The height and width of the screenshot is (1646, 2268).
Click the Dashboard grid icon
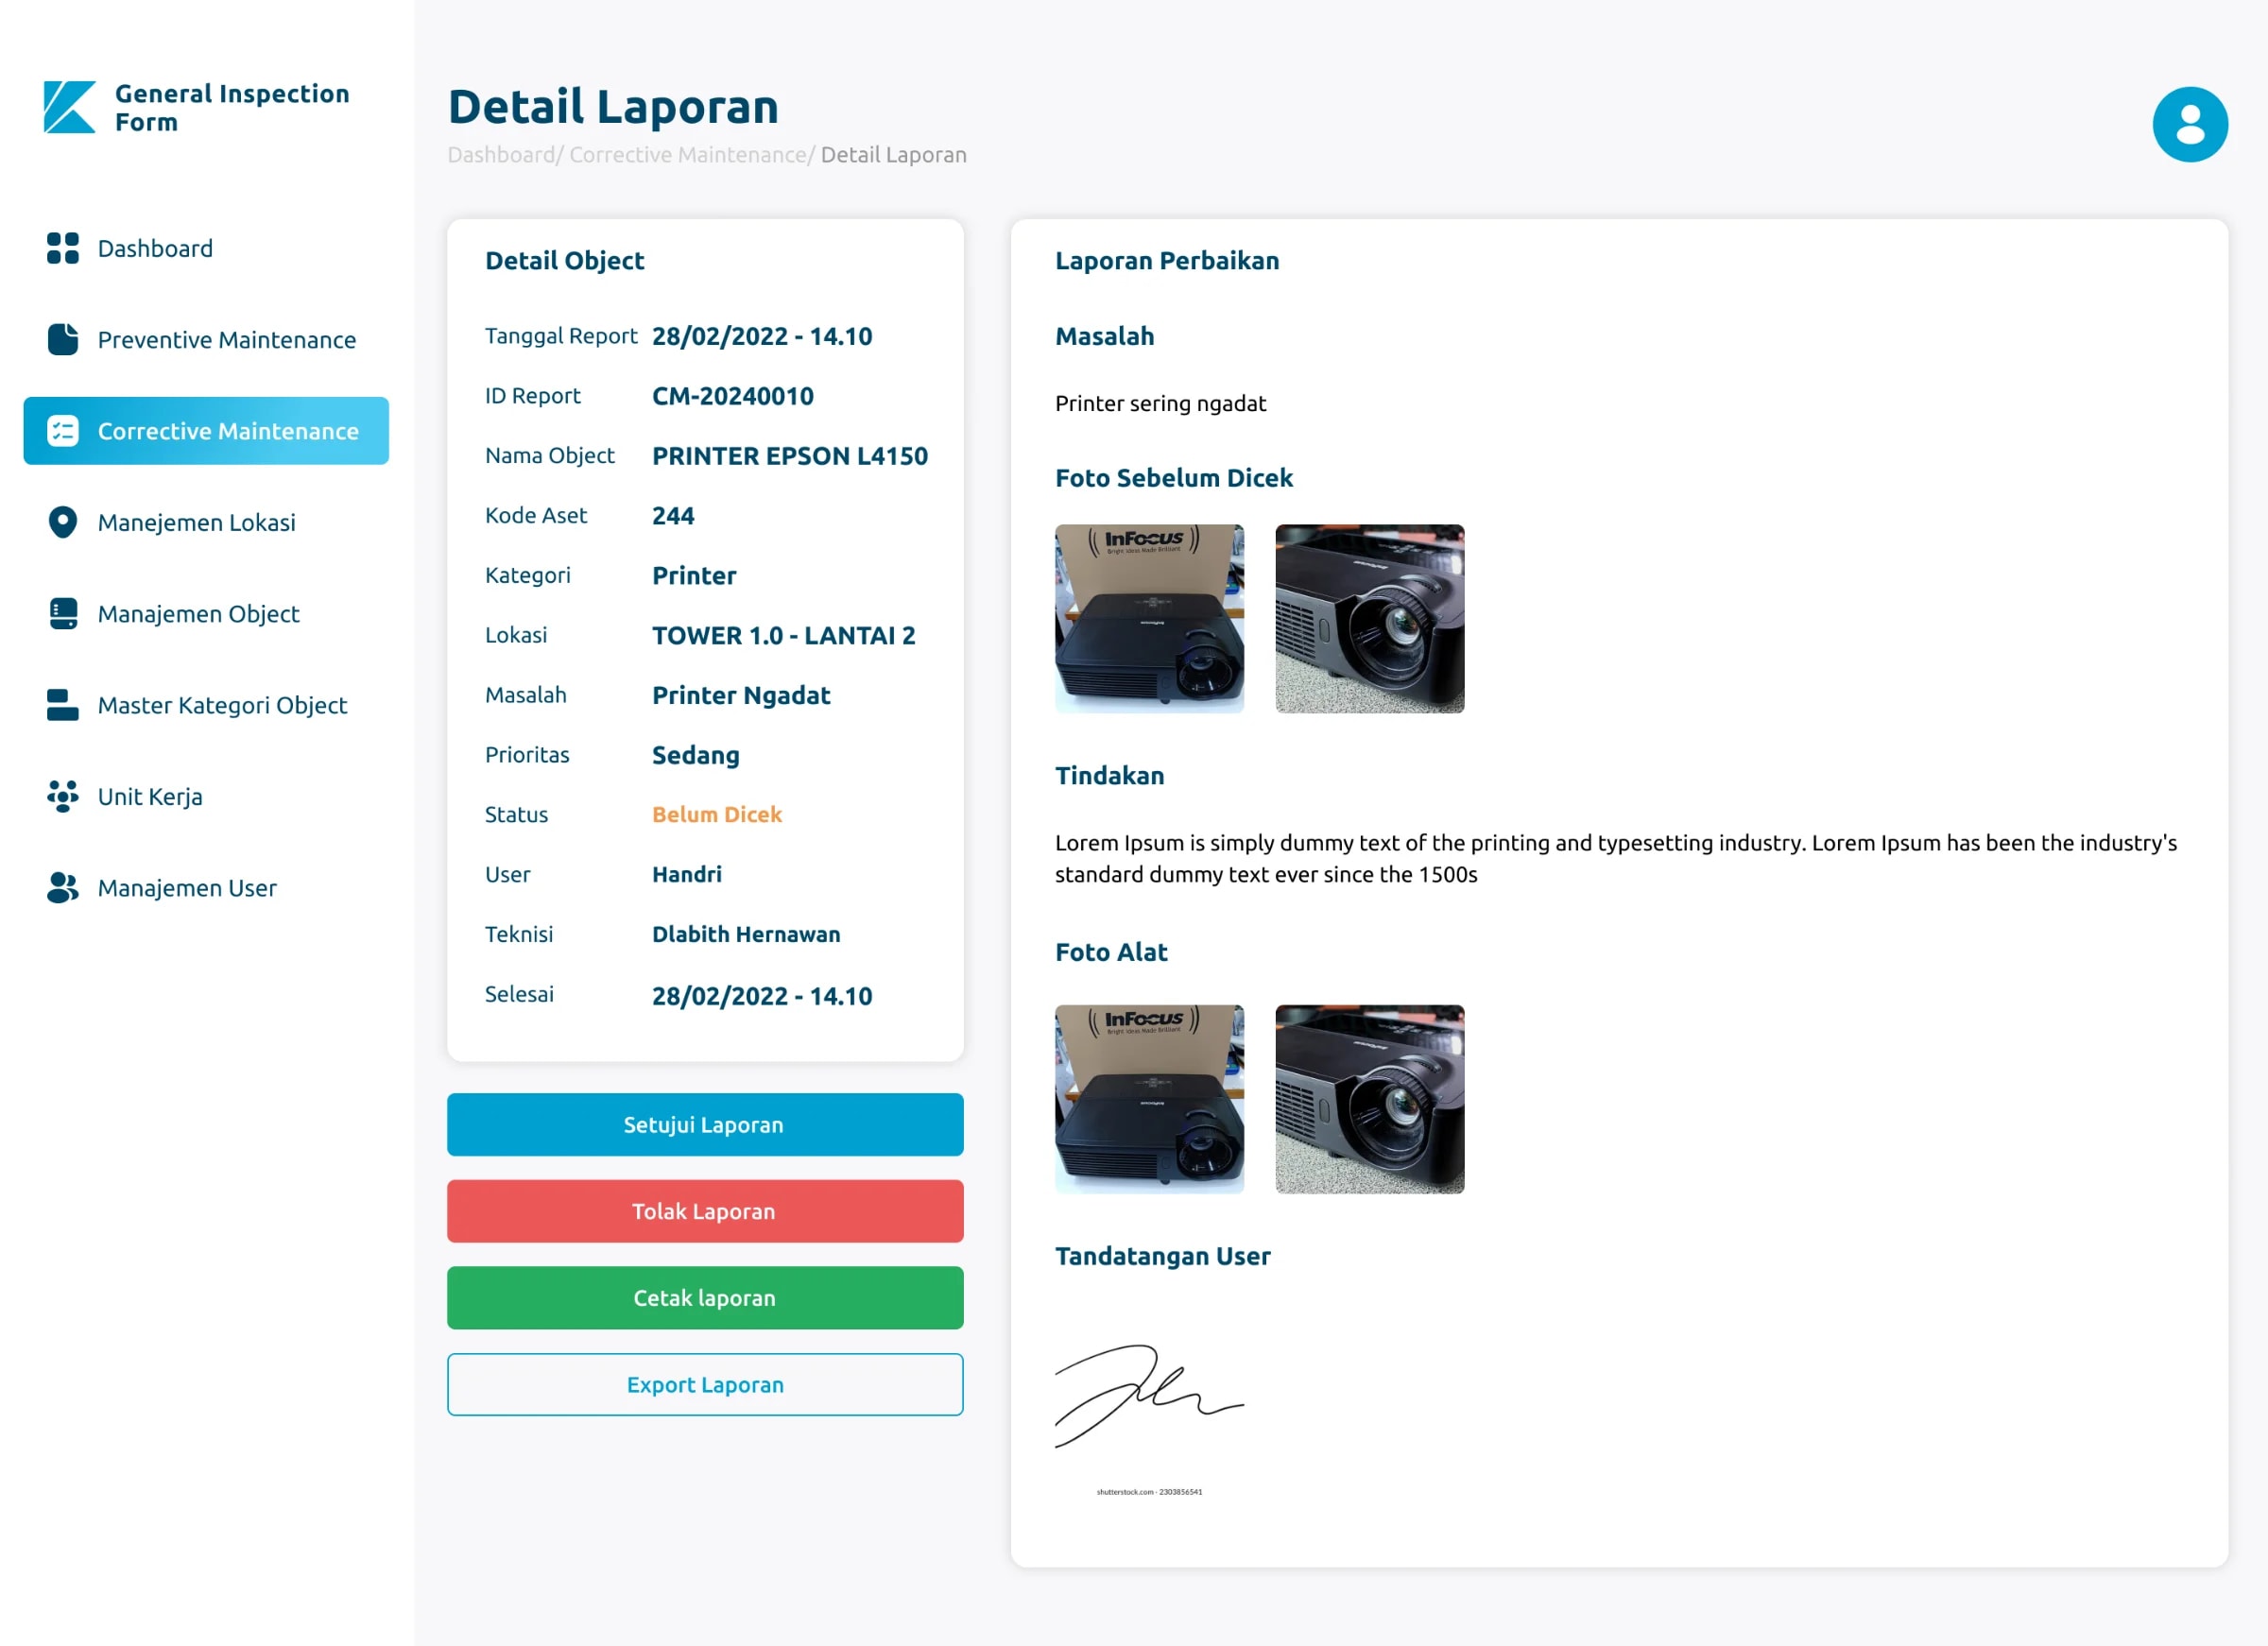[63, 248]
